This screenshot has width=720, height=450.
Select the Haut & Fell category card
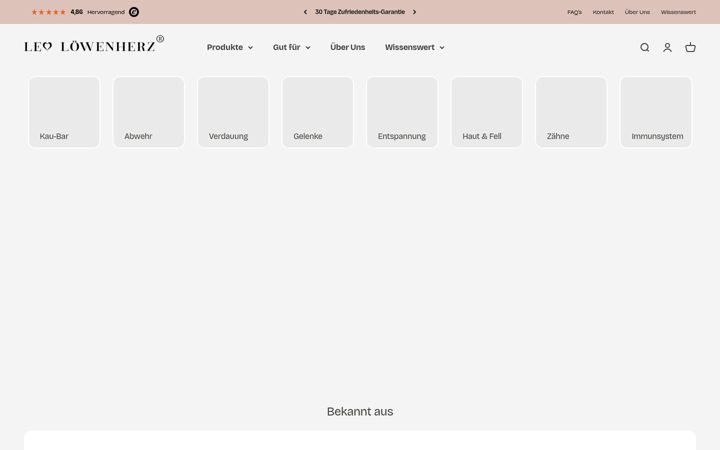click(x=487, y=112)
